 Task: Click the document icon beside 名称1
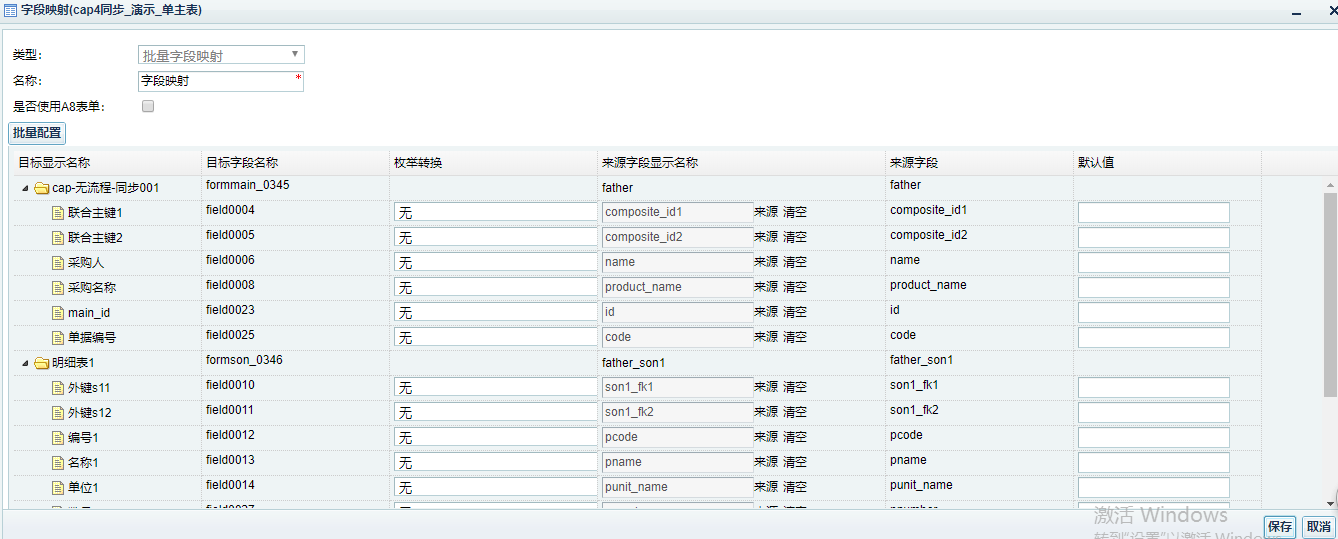pyautogui.click(x=58, y=463)
